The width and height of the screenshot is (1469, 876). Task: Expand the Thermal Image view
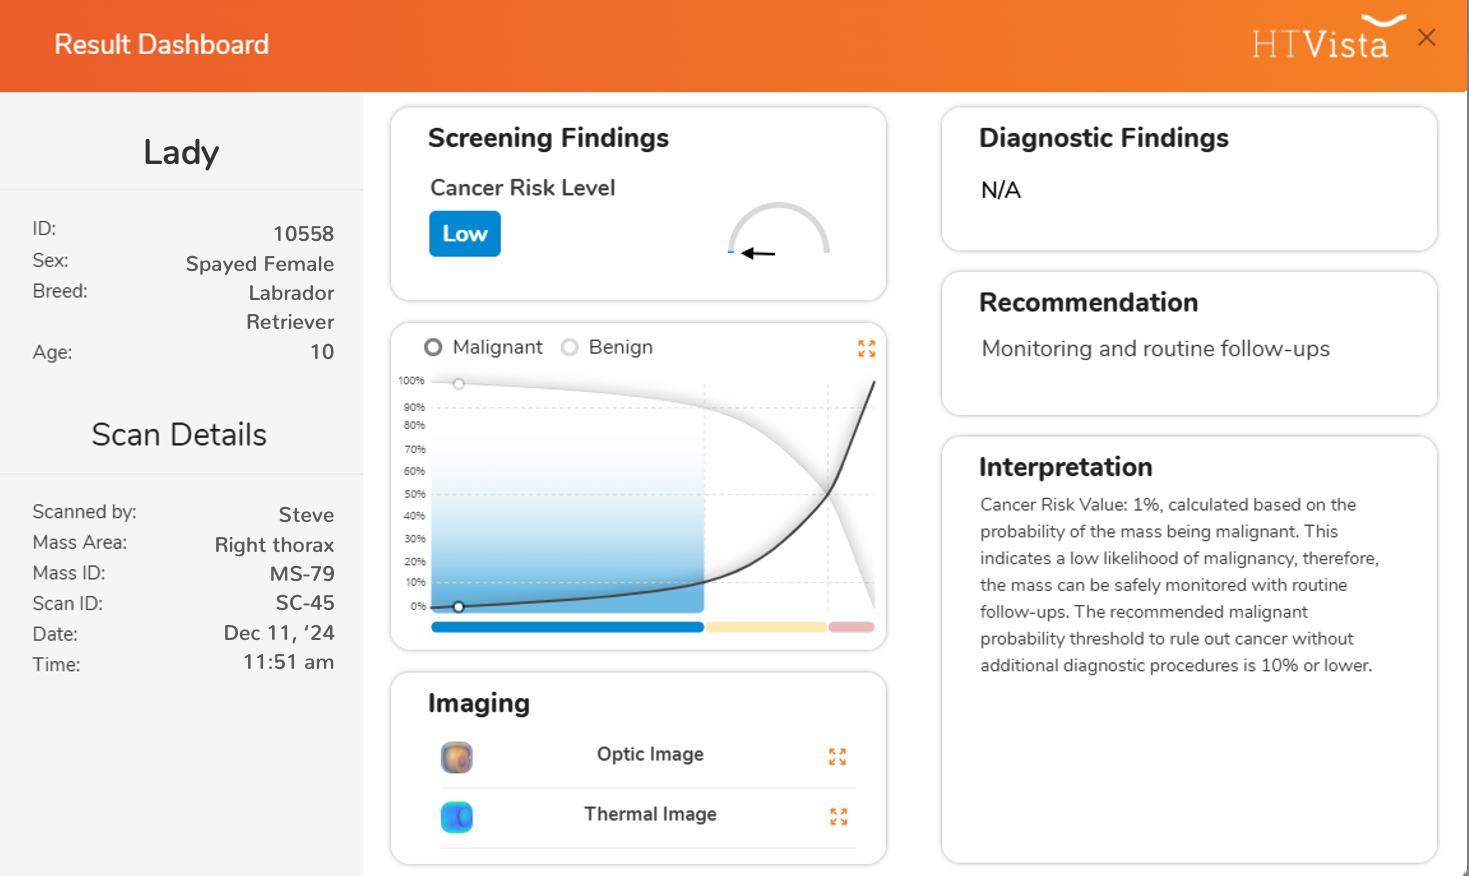(839, 817)
